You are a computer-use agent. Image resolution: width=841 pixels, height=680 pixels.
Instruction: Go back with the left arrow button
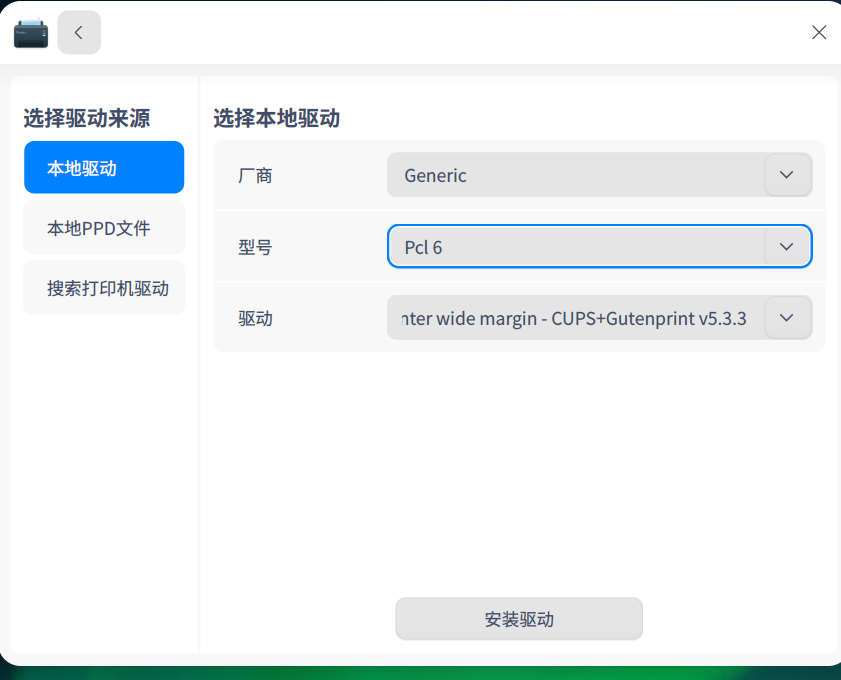79,33
